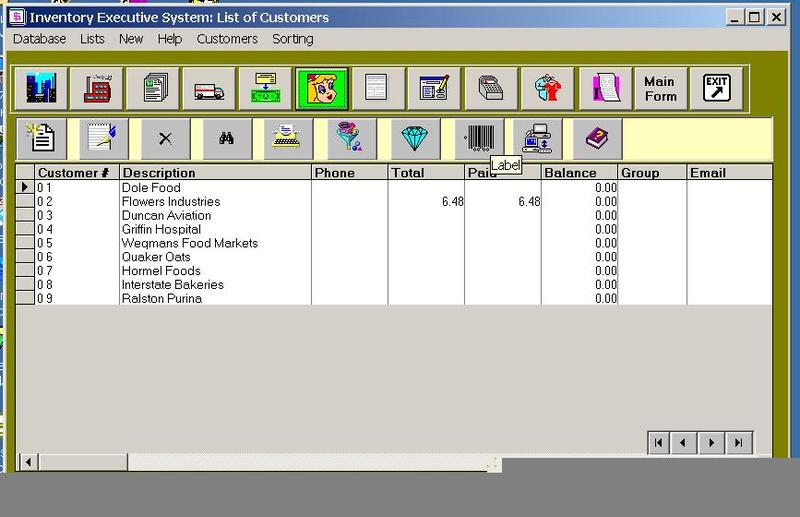Open the red shirt icon
The height and width of the screenshot is (517, 800).
(x=547, y=89)
